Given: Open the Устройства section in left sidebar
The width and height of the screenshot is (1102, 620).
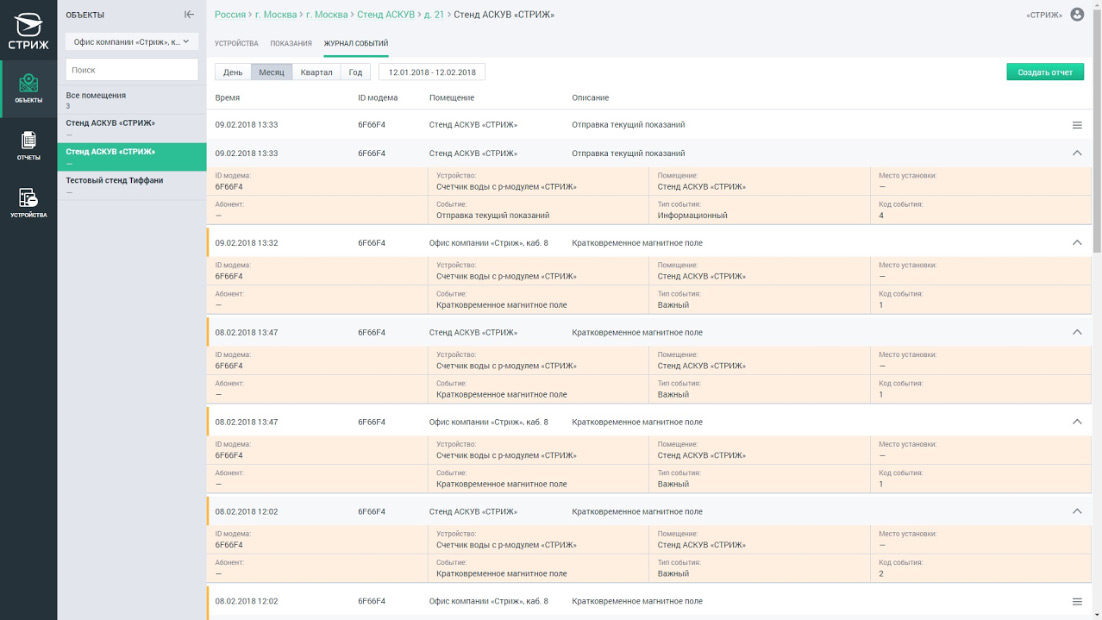Looking at the screenshot, I should pyautogui.click(x=28, y=203).
